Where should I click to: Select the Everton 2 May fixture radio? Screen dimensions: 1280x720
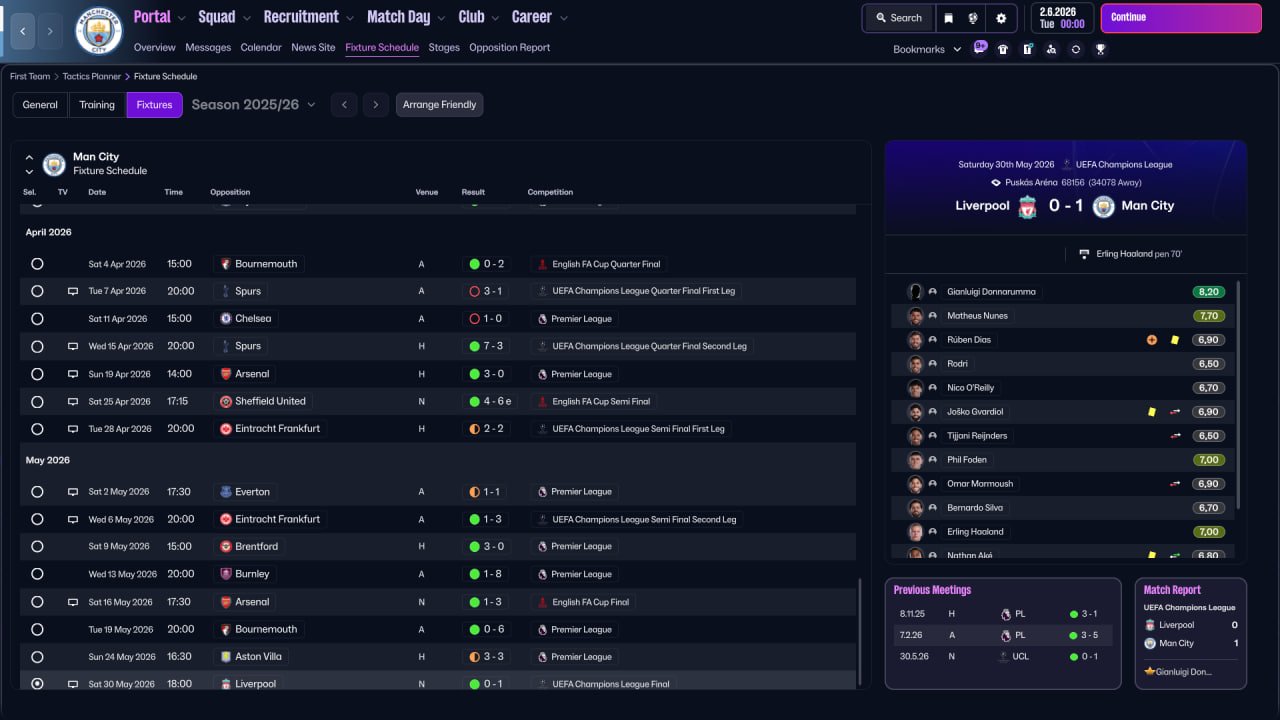point(37,492)
